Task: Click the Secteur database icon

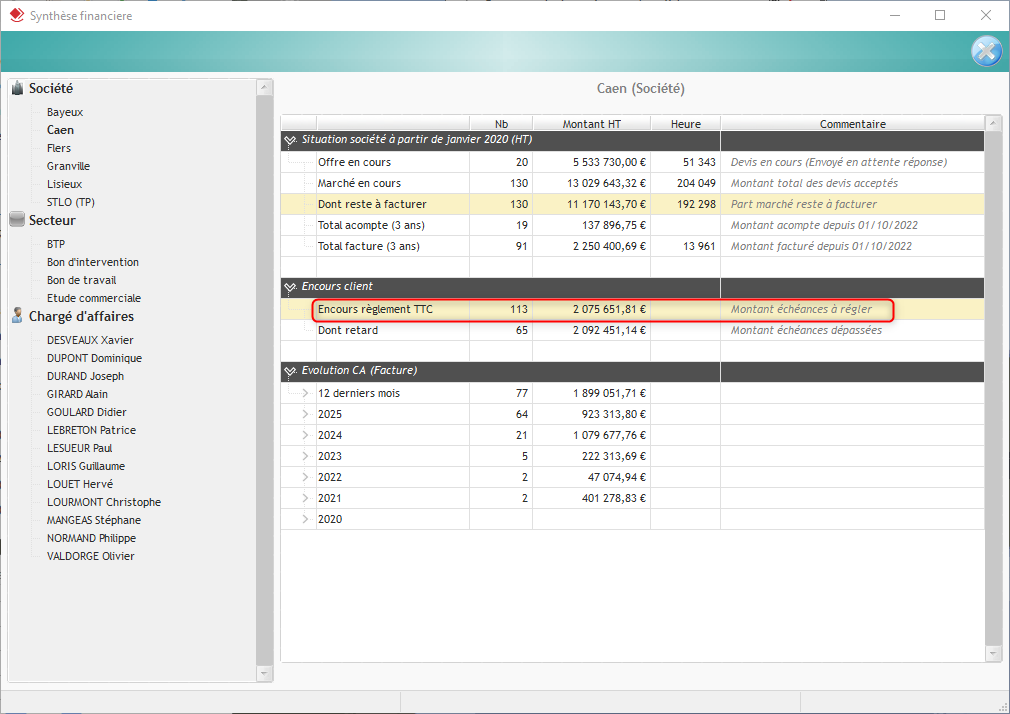Action: (17, 221)
